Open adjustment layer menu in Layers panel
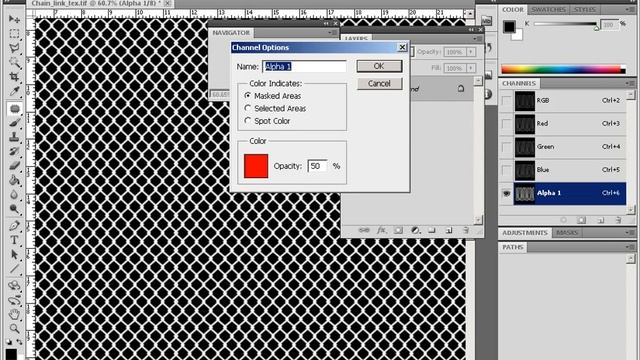Screen dimensions: 640x360 click(415, 230)
